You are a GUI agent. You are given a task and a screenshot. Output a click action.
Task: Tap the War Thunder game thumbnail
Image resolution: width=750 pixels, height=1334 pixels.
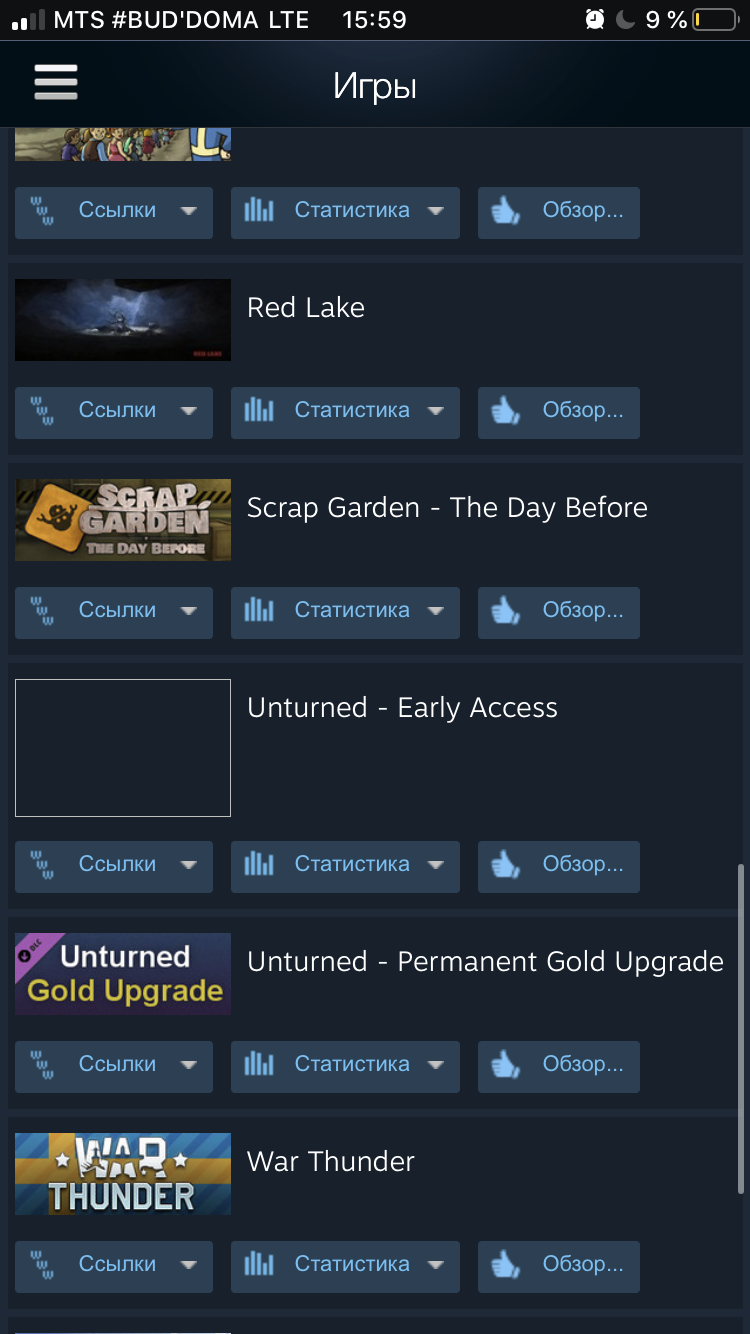click(x=123, y=1174)
